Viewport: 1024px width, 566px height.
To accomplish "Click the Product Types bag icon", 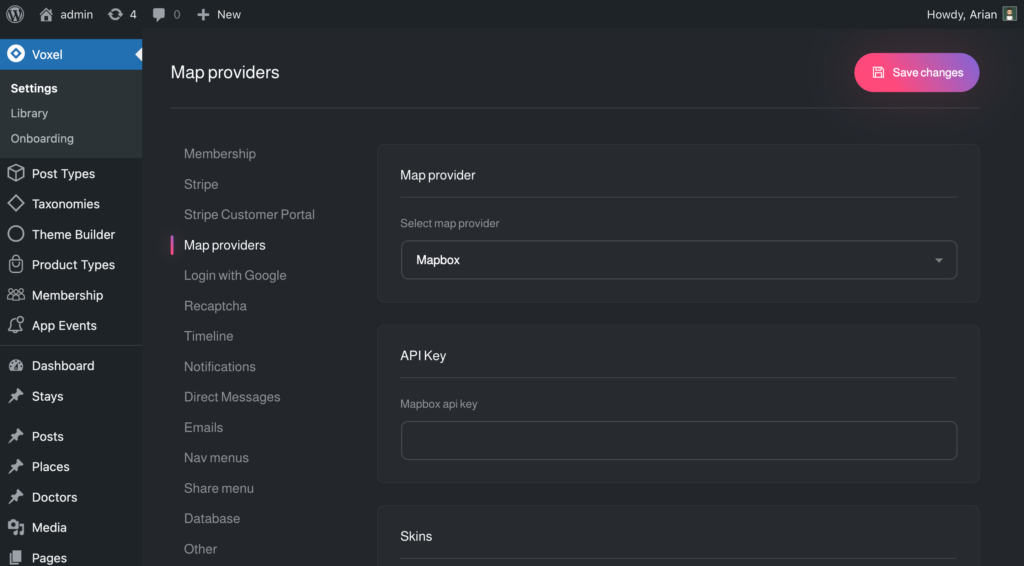I will pyautogui.click(x=15, y=264).
